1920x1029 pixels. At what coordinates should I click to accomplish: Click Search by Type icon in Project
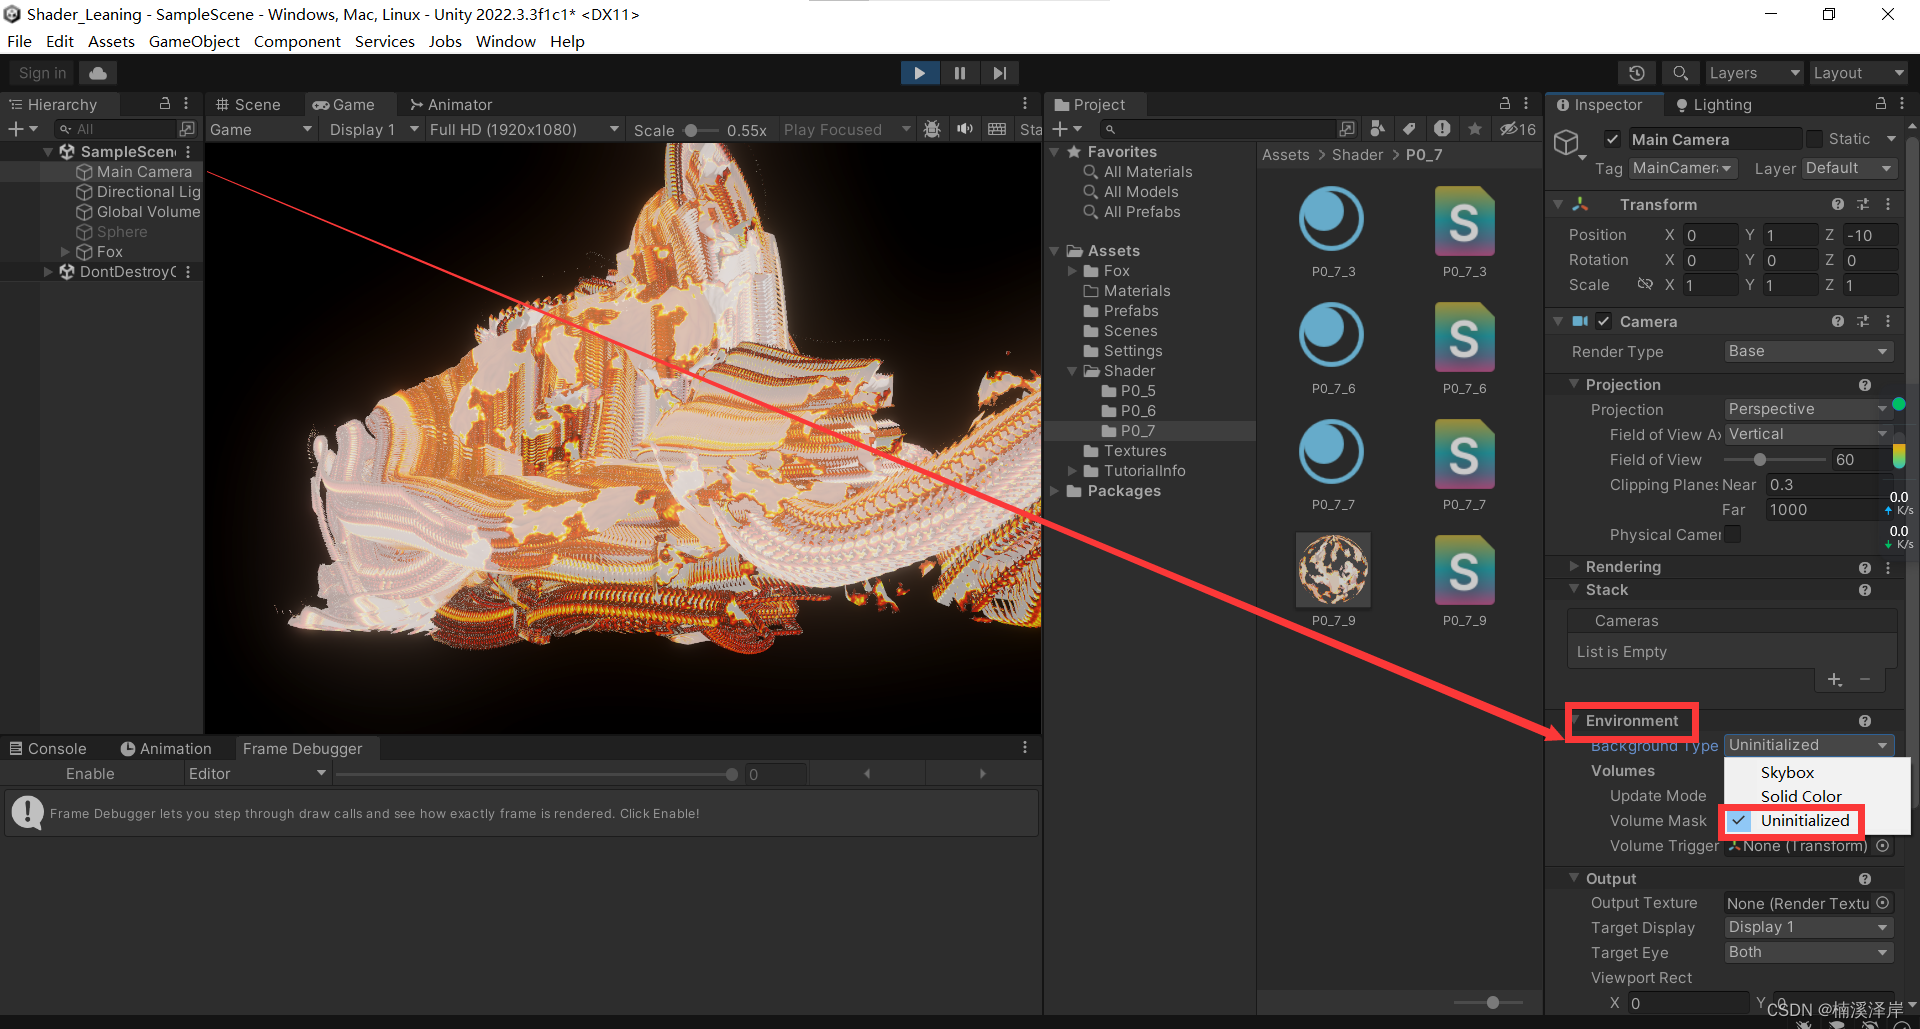click(1378, 128)
